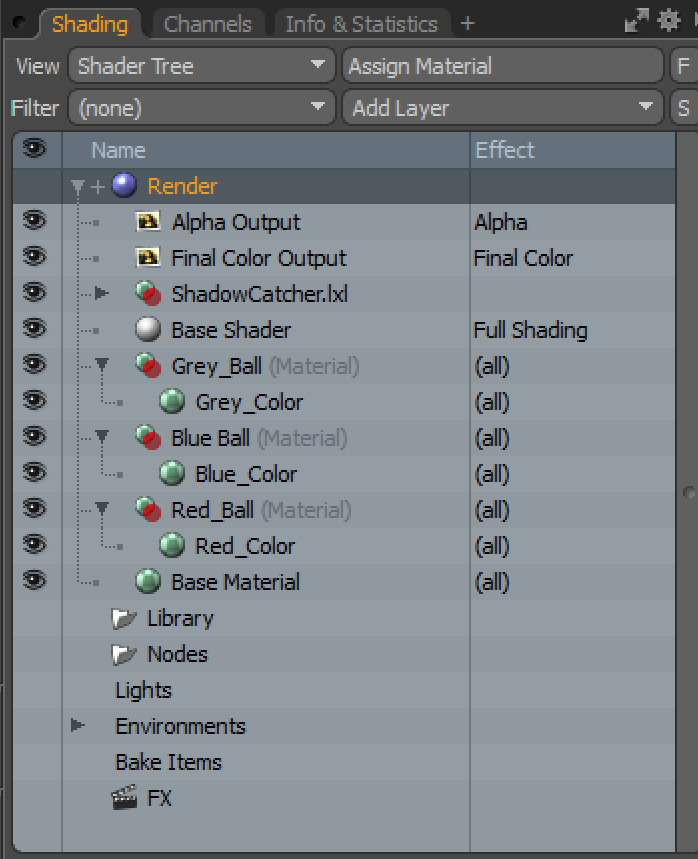Open the panel settings gear icon
This screenshot has width=698, height=859.
coord(668,20)
